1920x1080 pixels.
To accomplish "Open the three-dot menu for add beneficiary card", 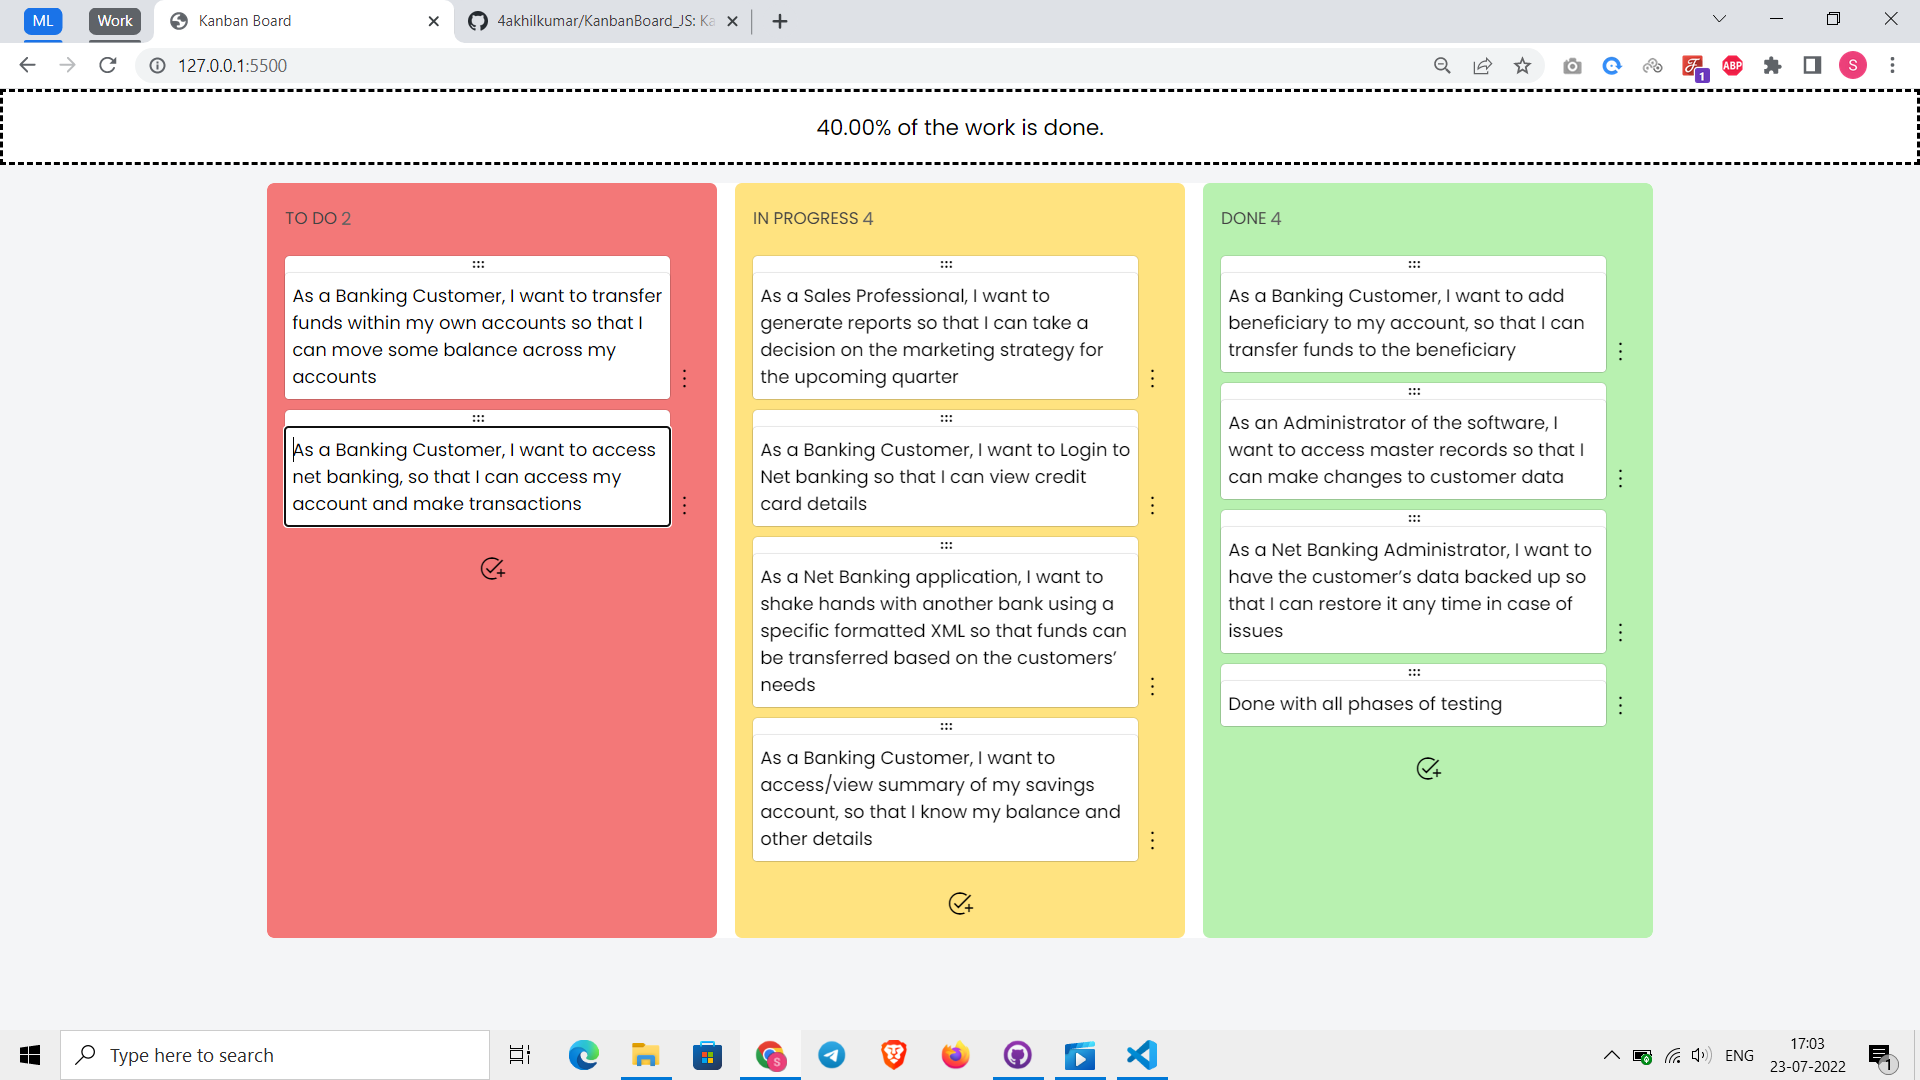I will pyautogui.click(x=1621, y=351).
